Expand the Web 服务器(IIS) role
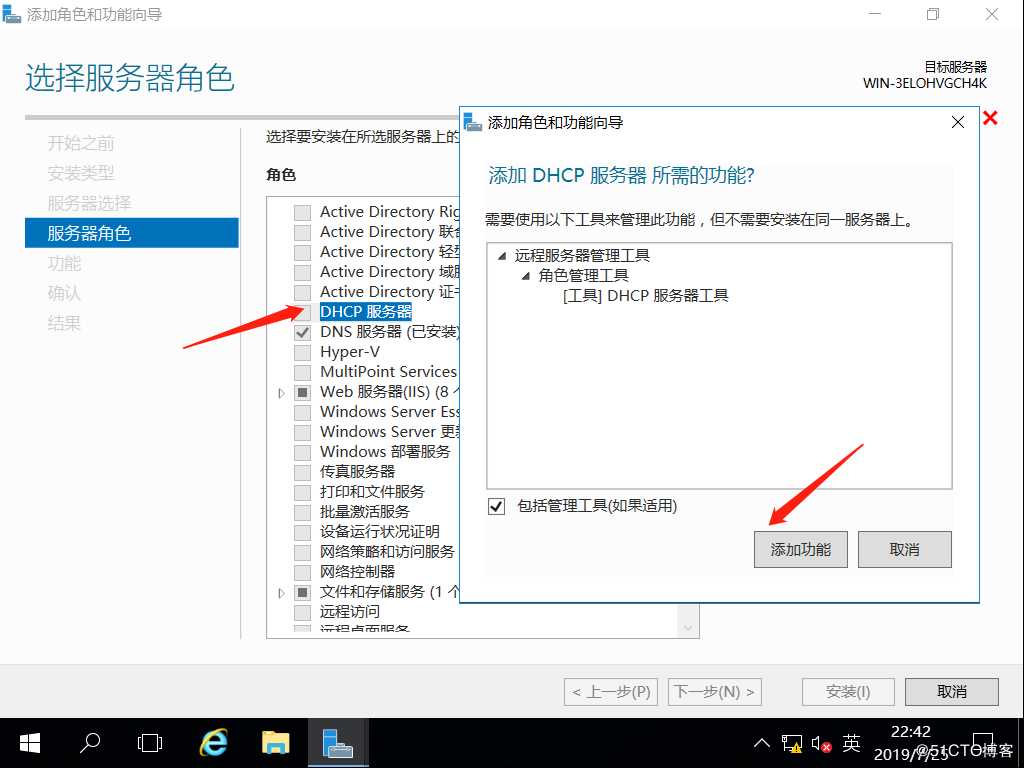 coord(281,393)
